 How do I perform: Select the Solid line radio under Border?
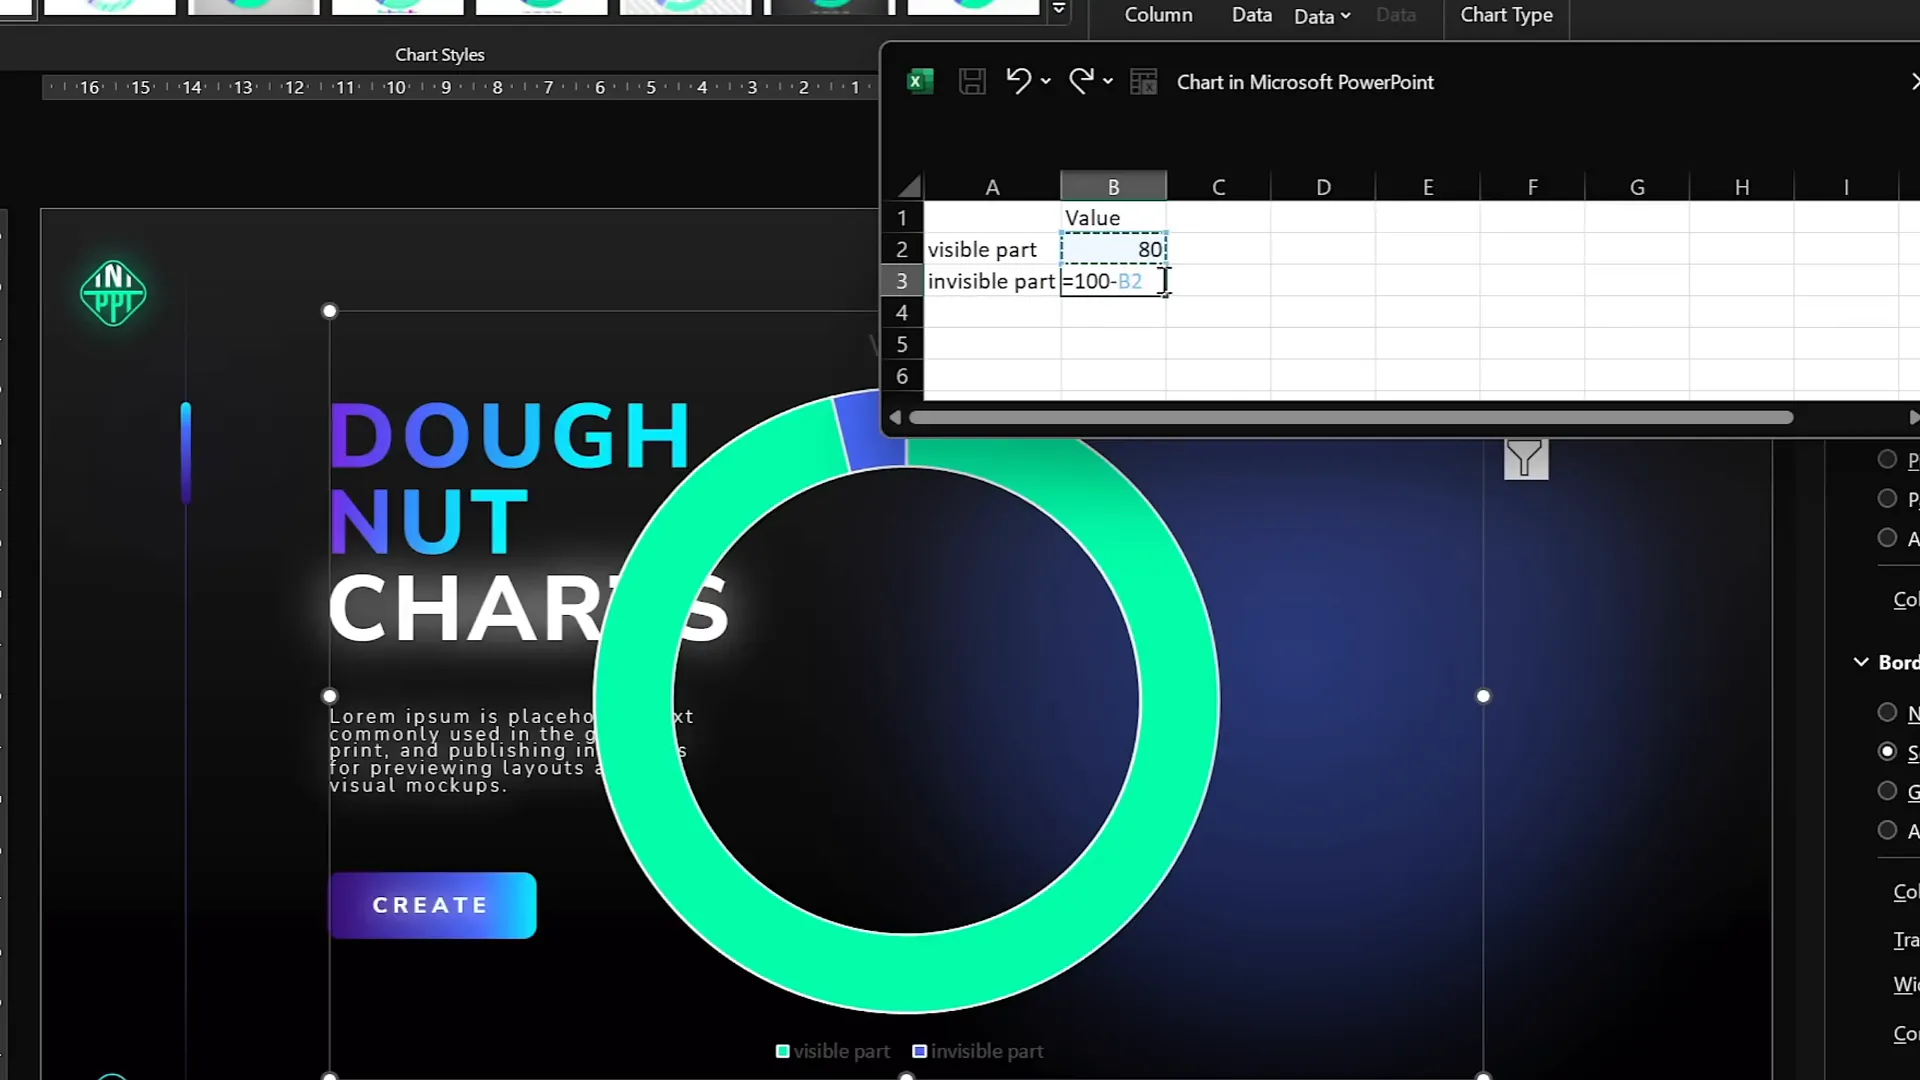pos(1887,751)
